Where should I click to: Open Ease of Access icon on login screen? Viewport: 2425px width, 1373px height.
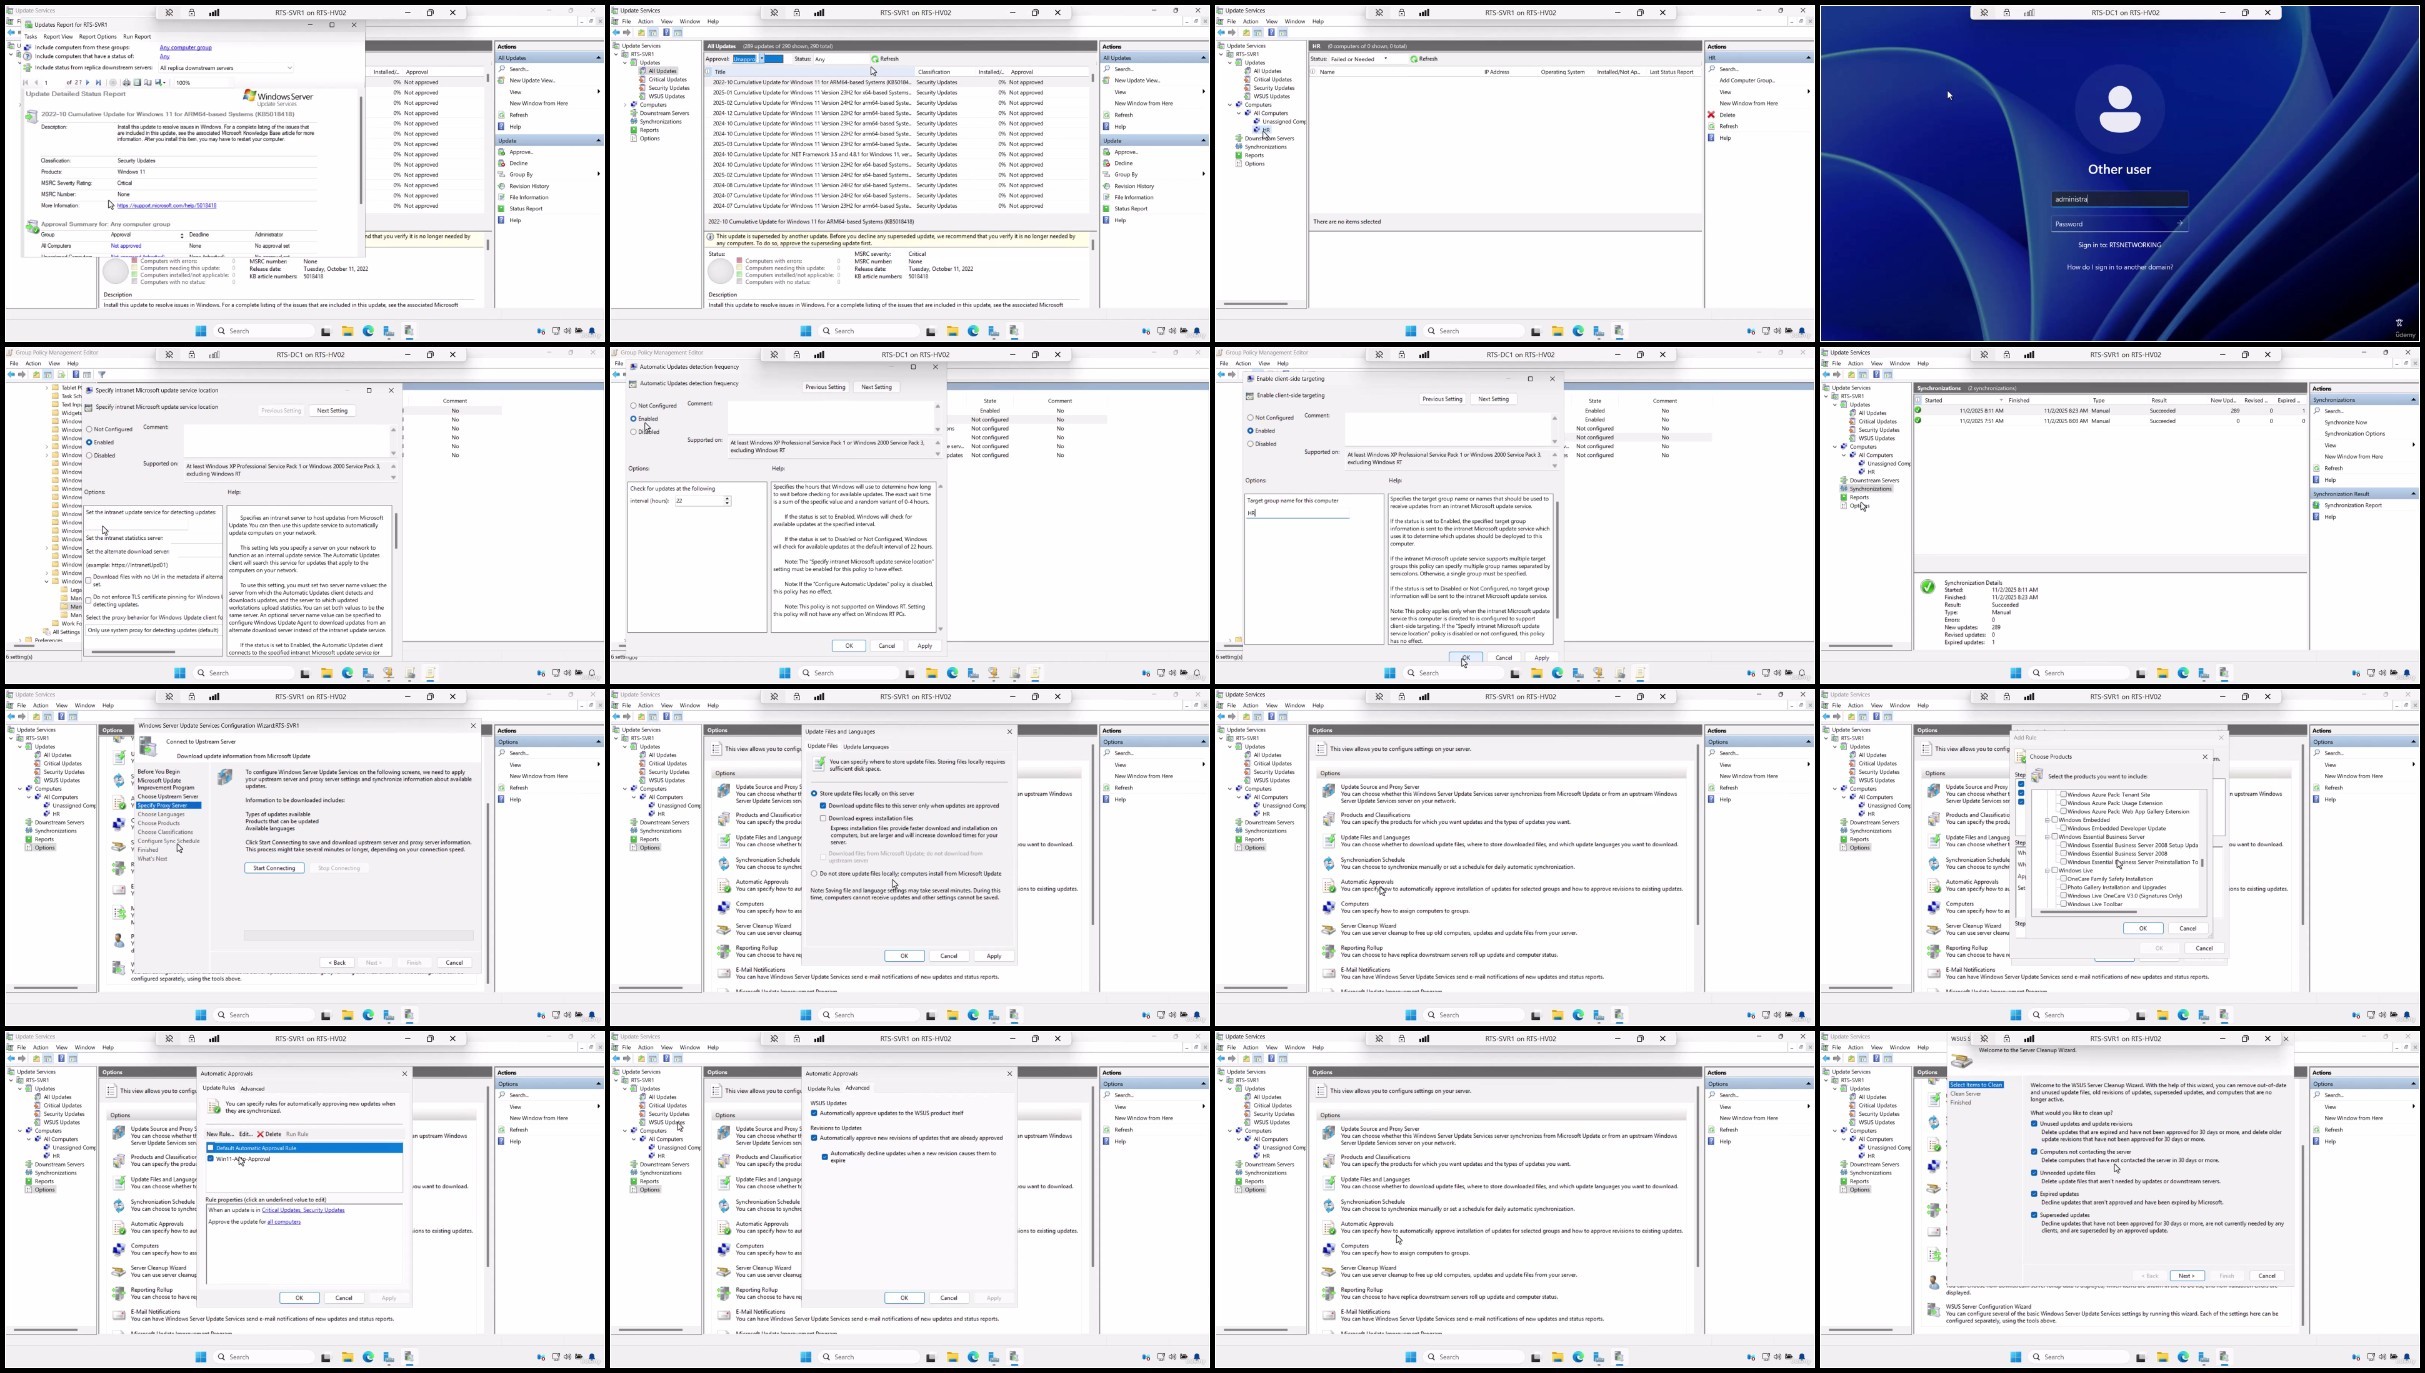(2398, 323)
